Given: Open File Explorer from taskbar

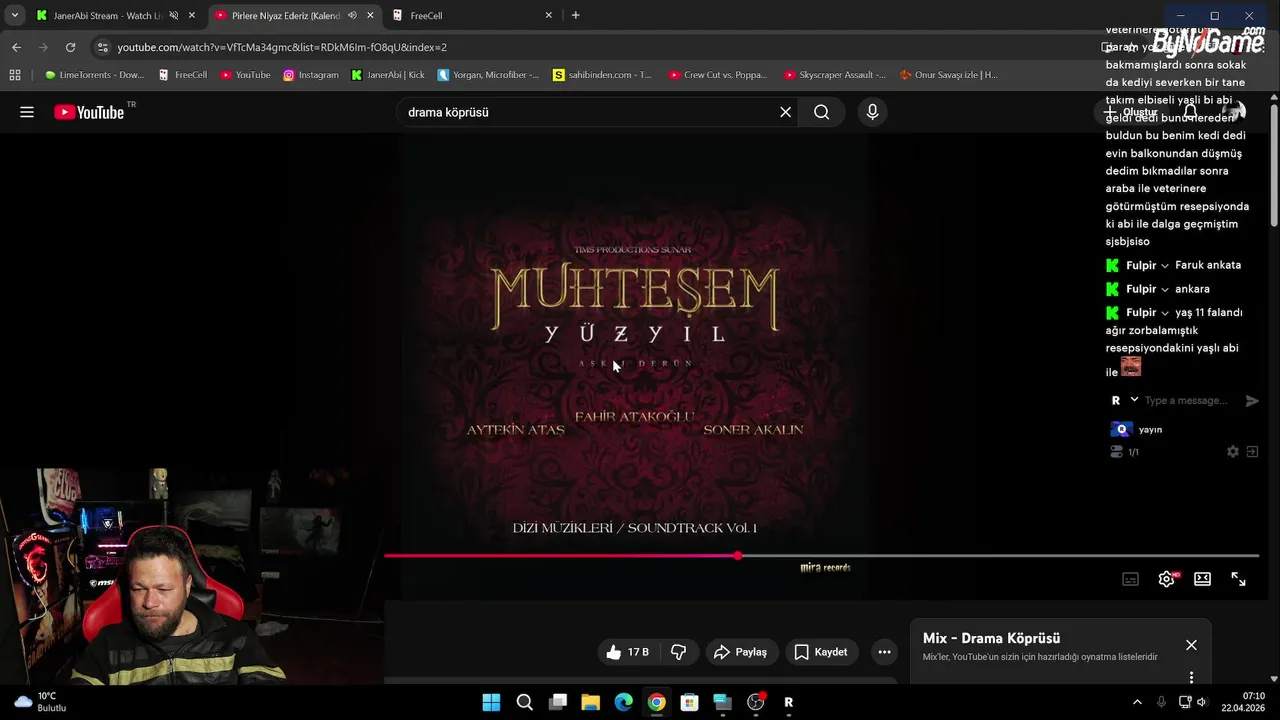Looking at the screenshot, I should pyautogui.click(x=590, y=702).
